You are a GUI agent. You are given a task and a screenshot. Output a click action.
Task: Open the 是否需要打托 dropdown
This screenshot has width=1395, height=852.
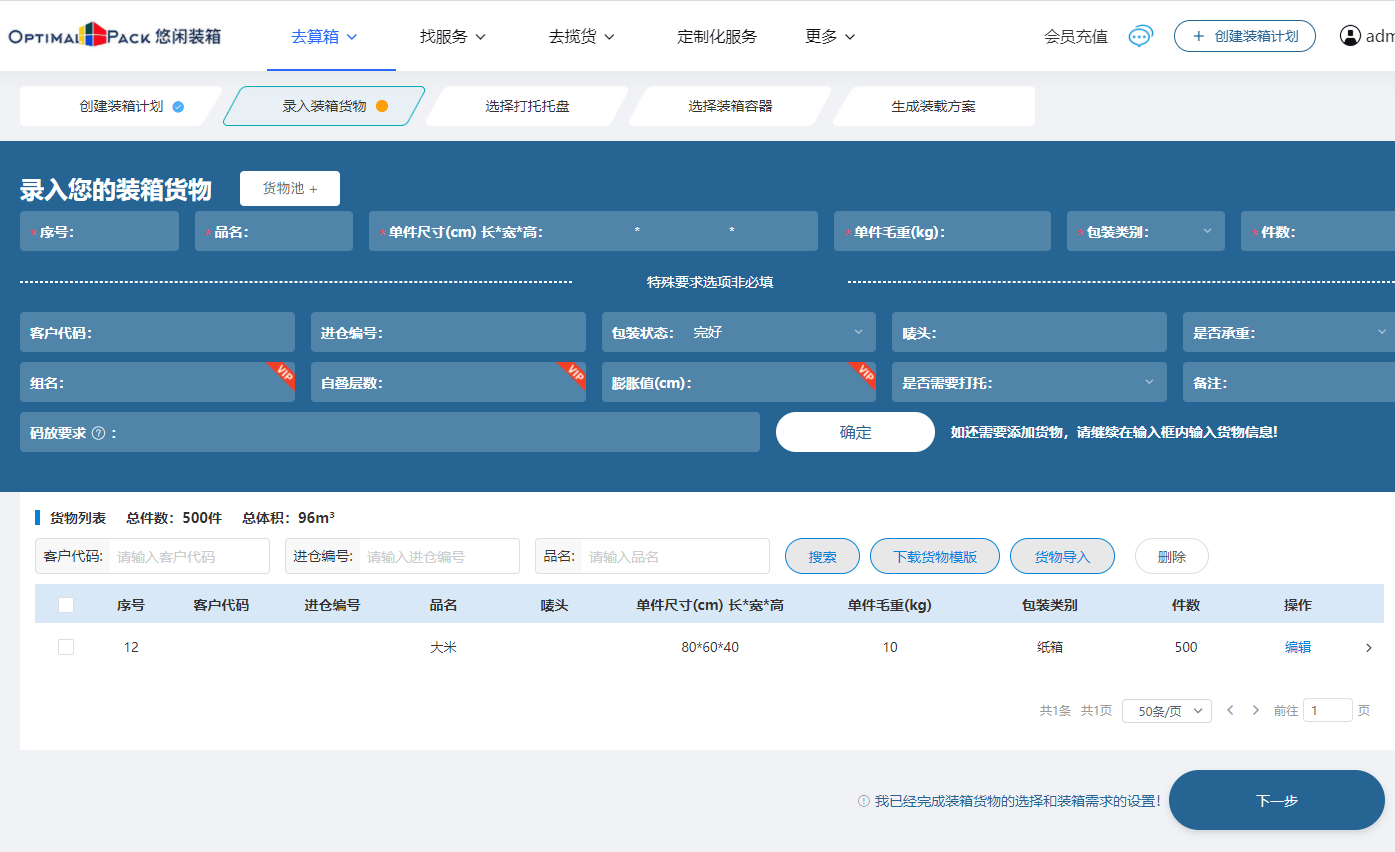click(x=1149, y=382)
